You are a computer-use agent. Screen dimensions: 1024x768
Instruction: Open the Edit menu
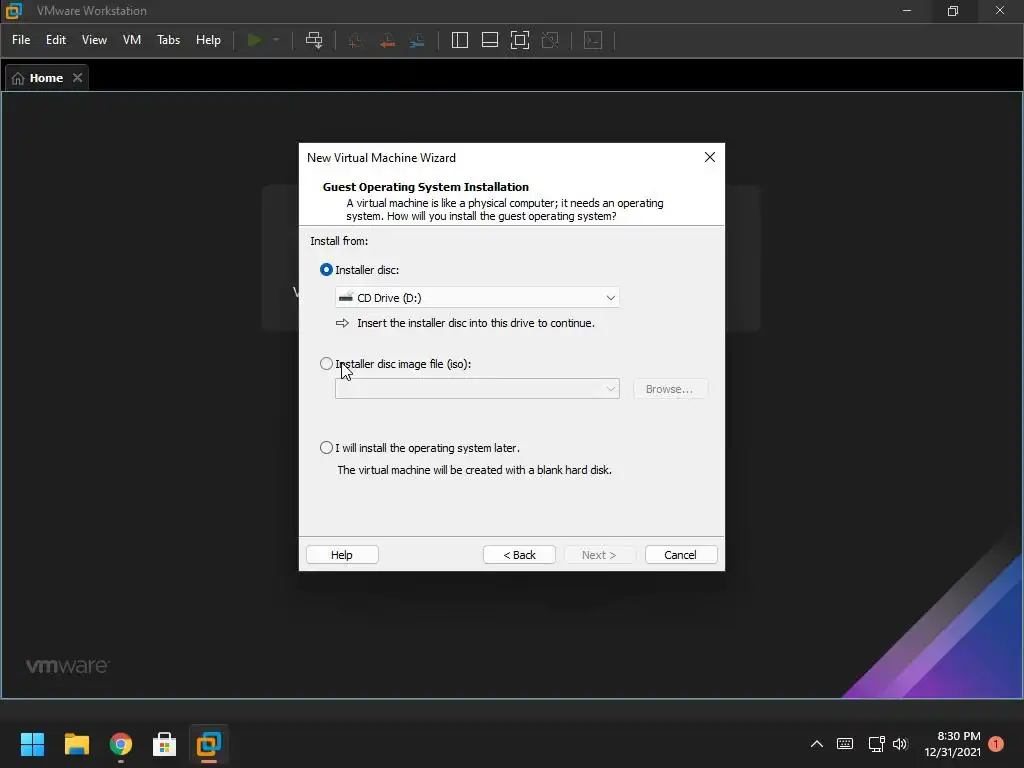pyautogui.click(x=56, y=40)
